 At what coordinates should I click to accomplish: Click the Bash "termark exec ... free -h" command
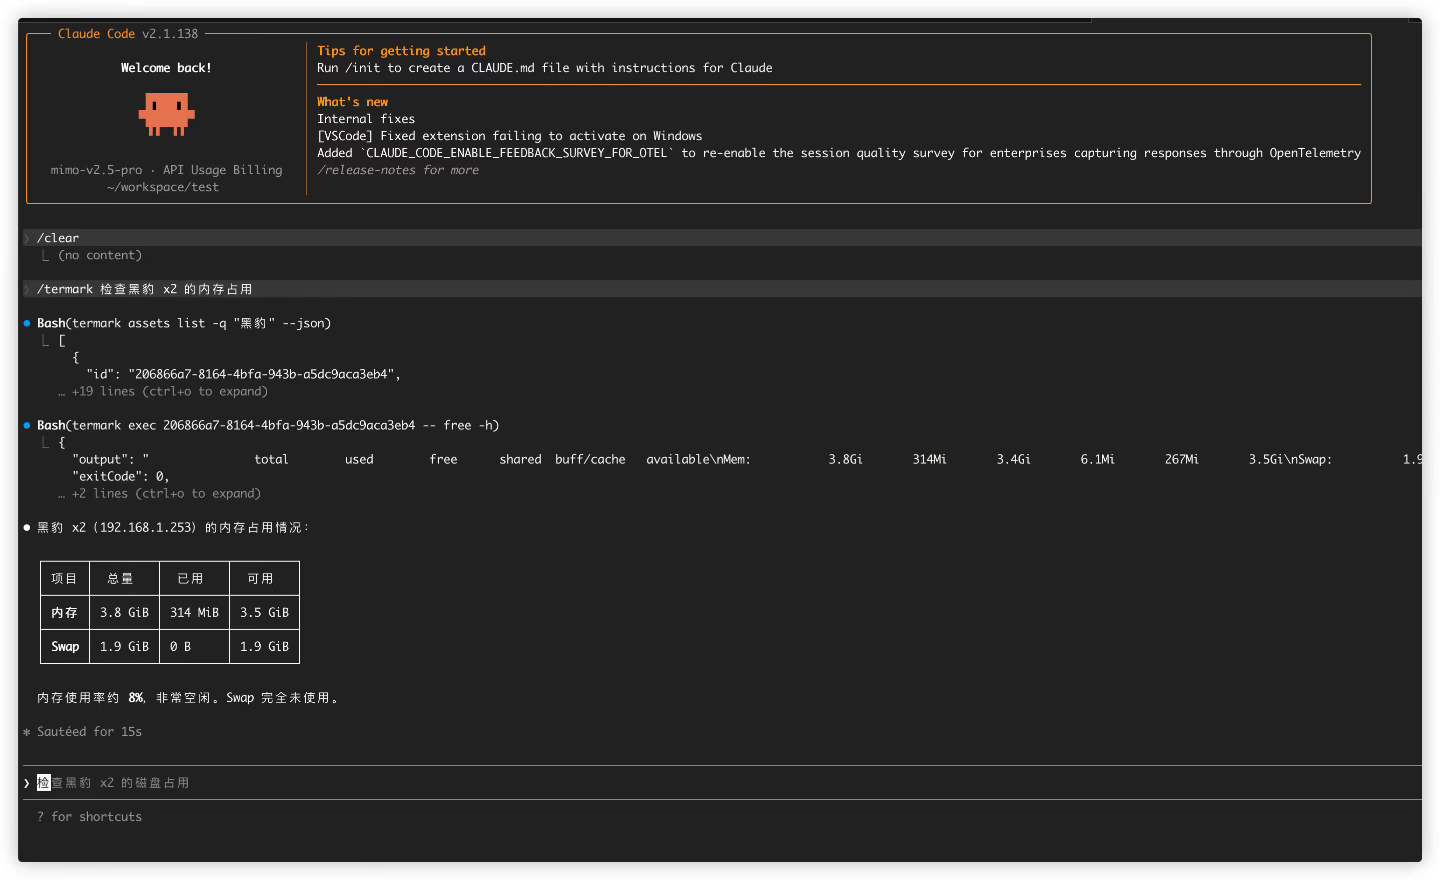pyautogui.click(x=268, y=425)
